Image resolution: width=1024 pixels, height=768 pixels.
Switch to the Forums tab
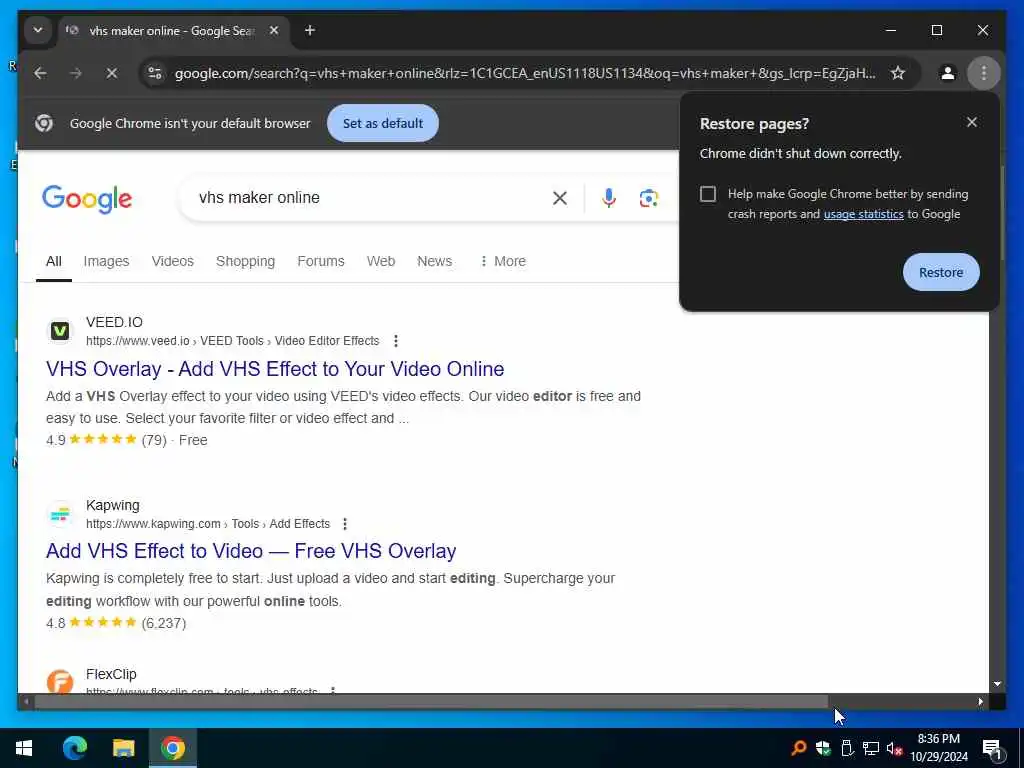coord(321,261)
